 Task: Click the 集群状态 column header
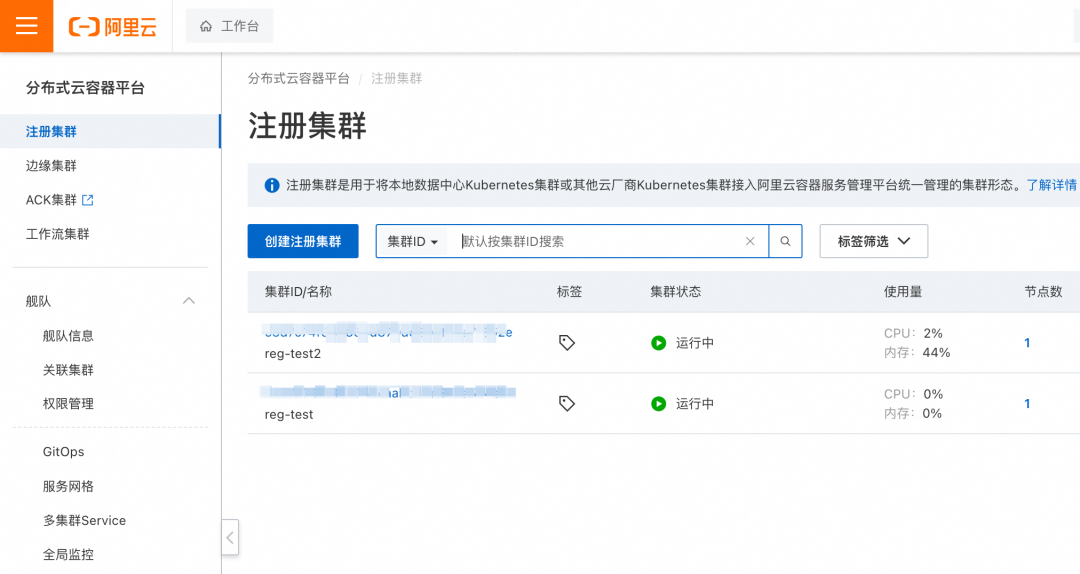(676, 291)
